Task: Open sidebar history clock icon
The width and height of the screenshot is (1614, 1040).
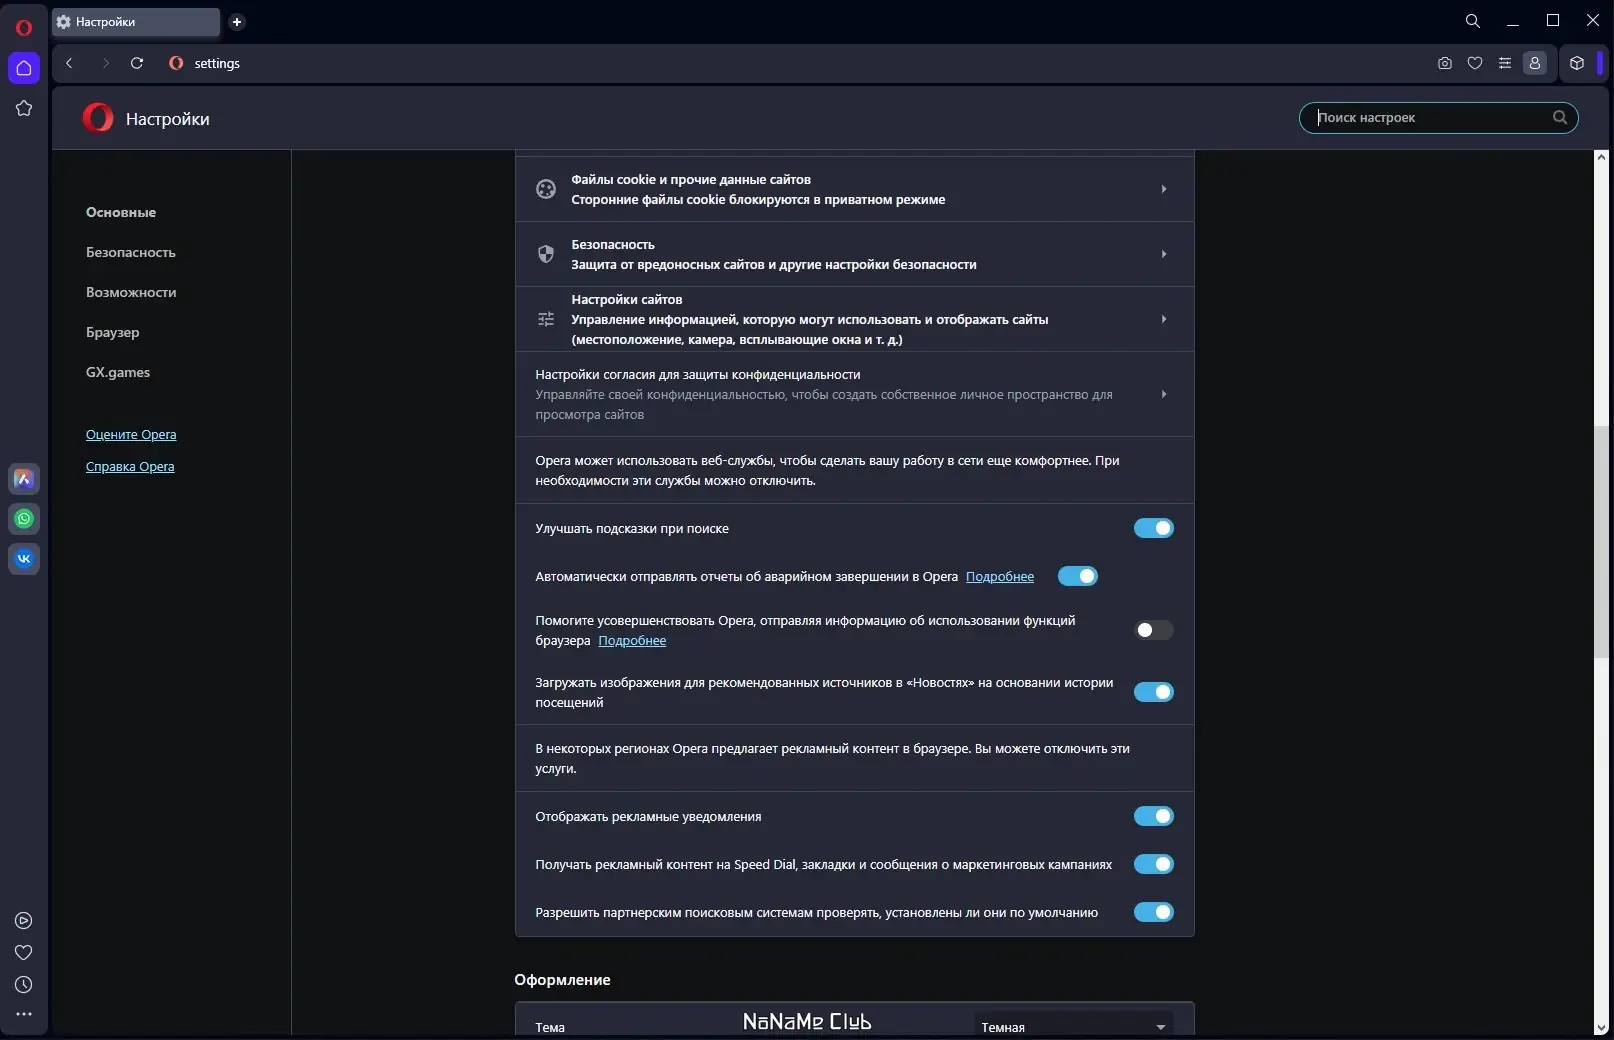Action: coord(24,984)
